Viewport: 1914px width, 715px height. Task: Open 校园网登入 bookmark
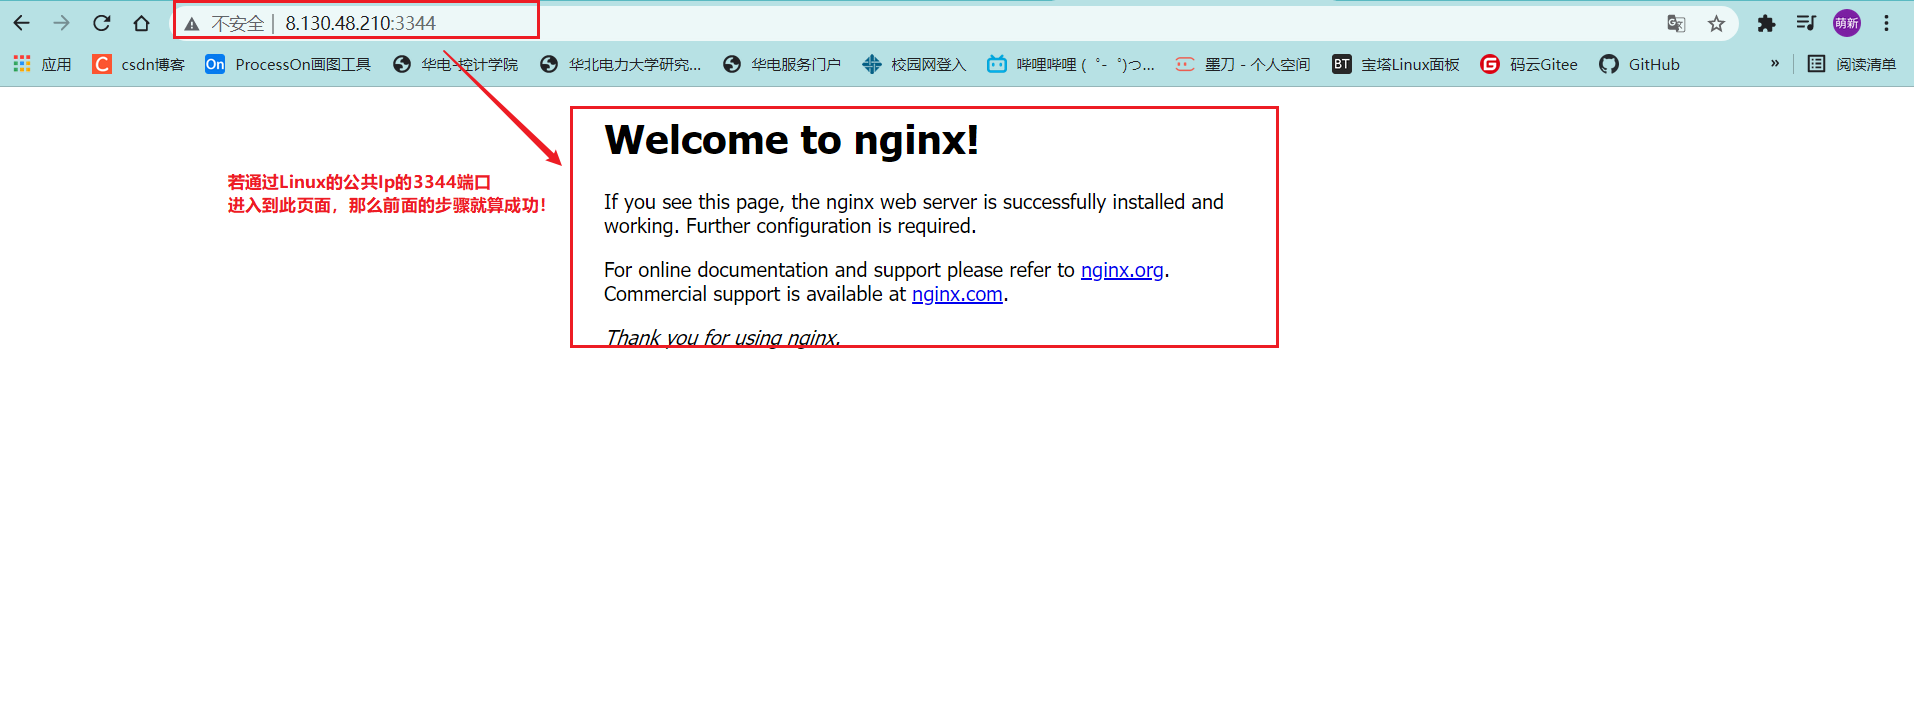pos(915,64)
